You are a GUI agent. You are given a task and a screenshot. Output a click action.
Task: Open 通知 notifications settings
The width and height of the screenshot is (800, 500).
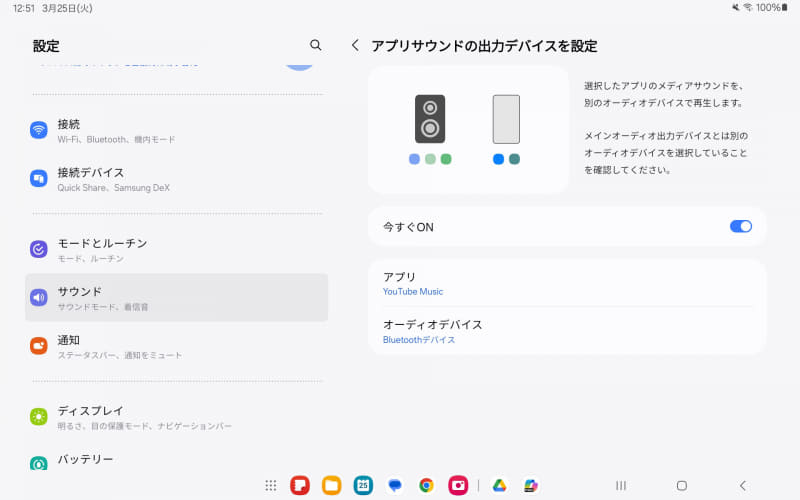(x=177, y=346)
